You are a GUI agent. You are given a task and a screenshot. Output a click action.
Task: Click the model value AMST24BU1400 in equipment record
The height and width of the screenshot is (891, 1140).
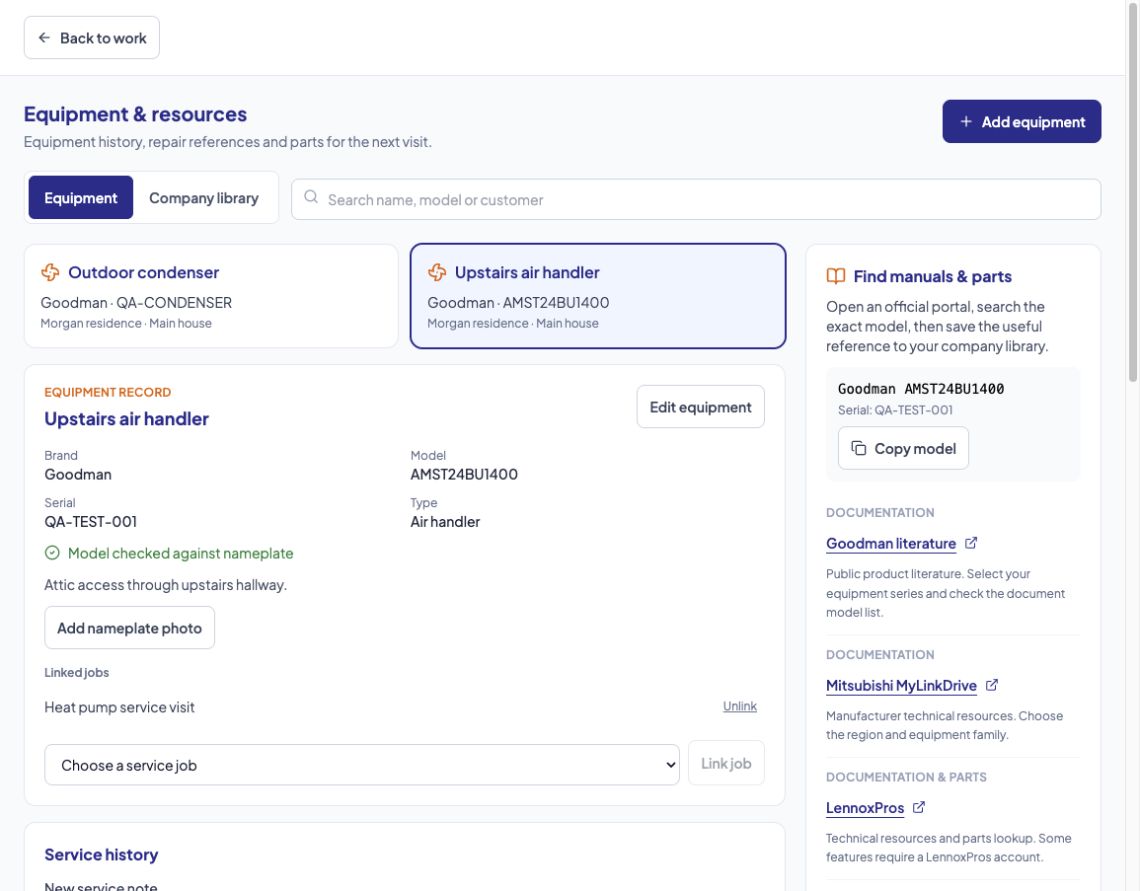point(464,475)
